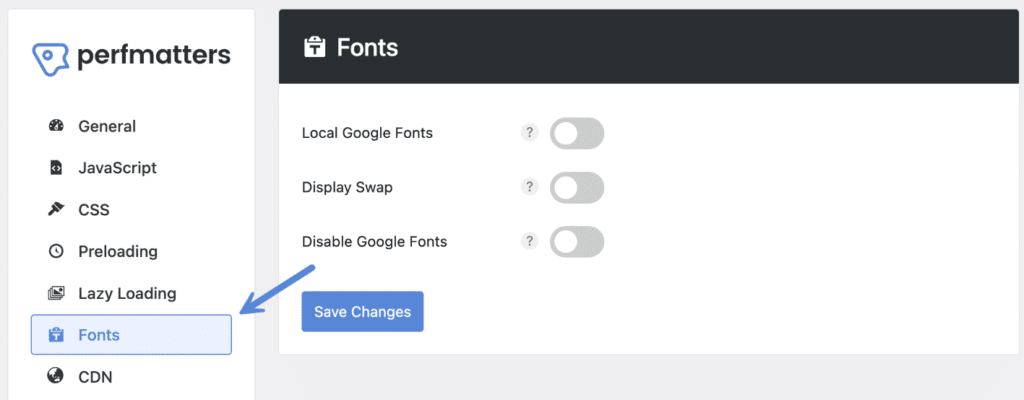Image resolution: width=1024 pixels, height=400 pixels.
Task: Show the Display Swap help question mark
Action: [x=529, y=187]
